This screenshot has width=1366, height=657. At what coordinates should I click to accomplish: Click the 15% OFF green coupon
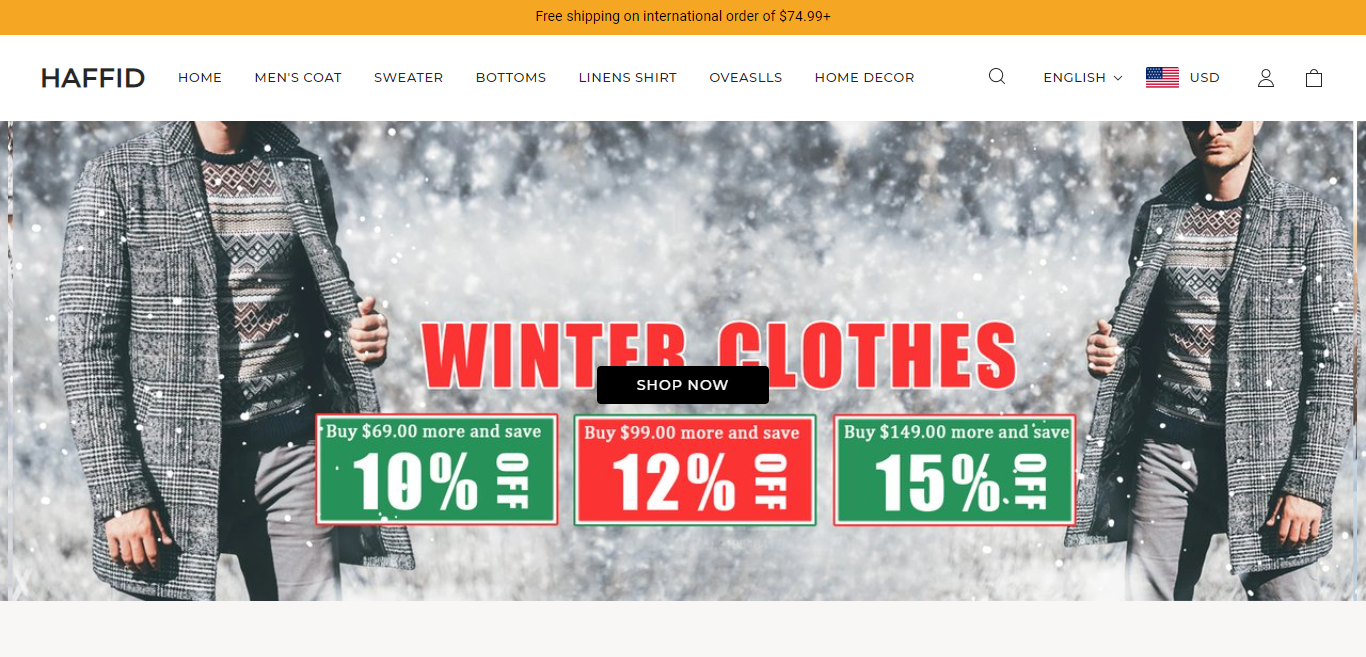click(x=955, y=470)
